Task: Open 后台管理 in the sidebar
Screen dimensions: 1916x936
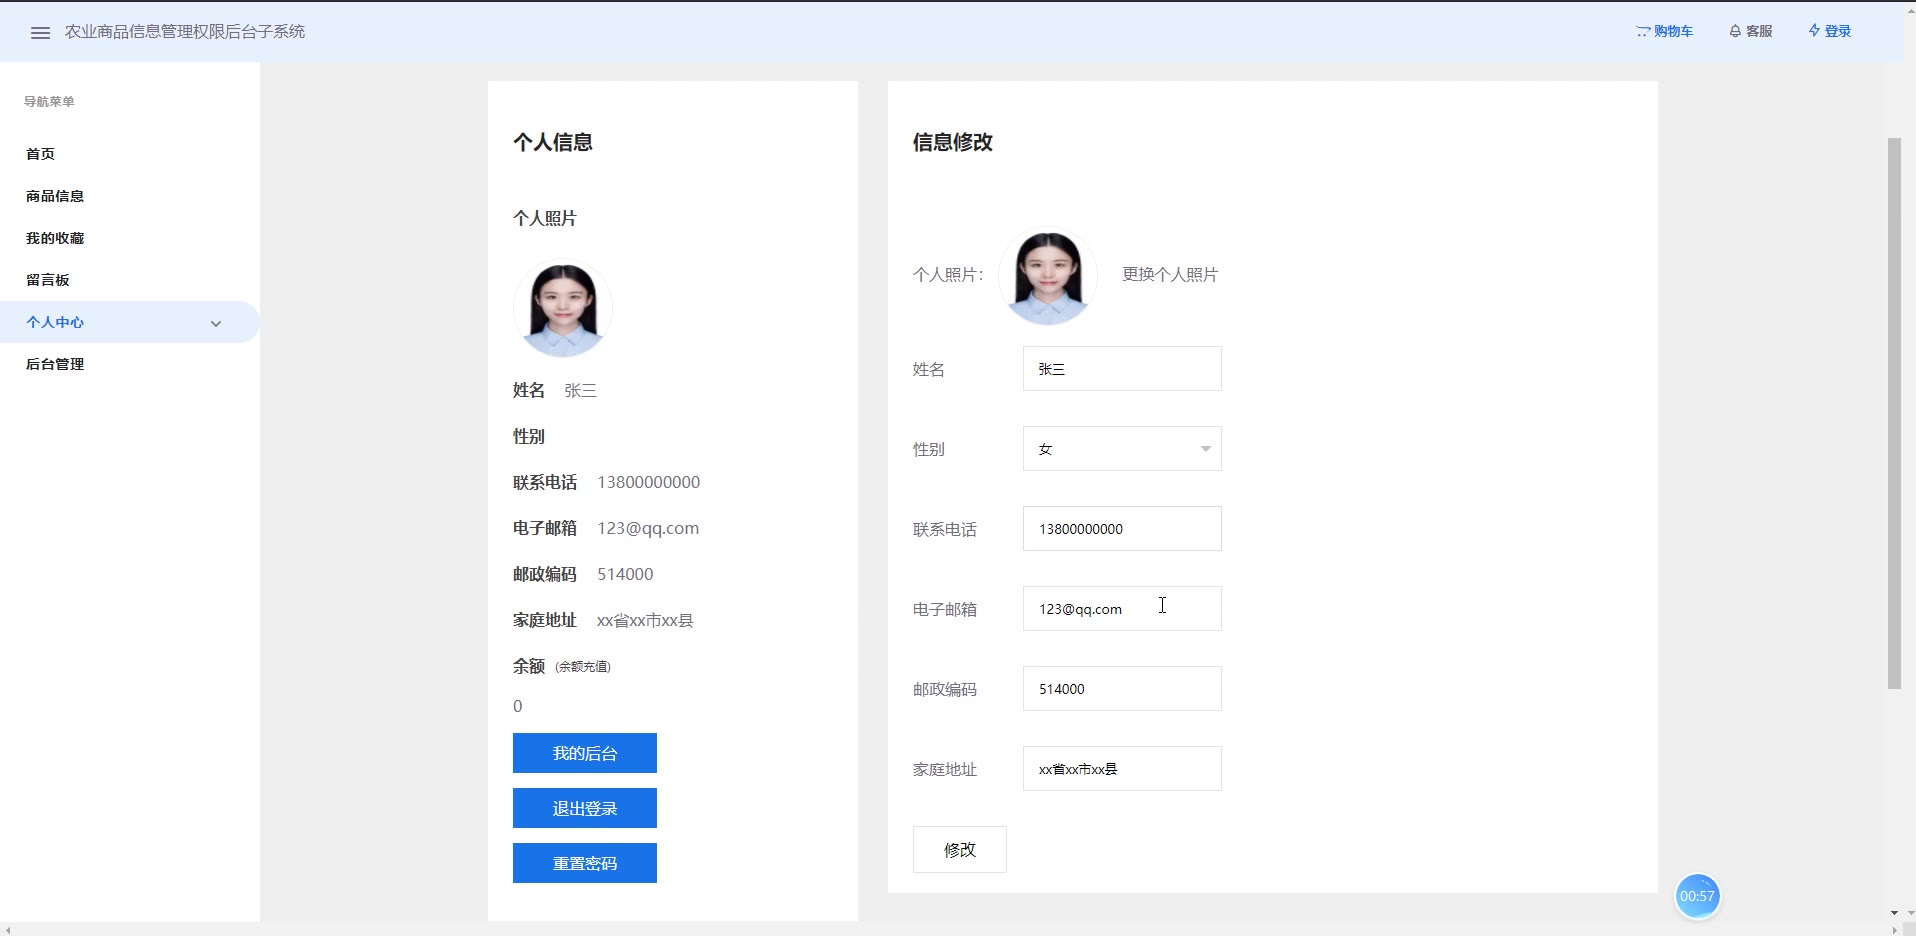Action: 55,364
